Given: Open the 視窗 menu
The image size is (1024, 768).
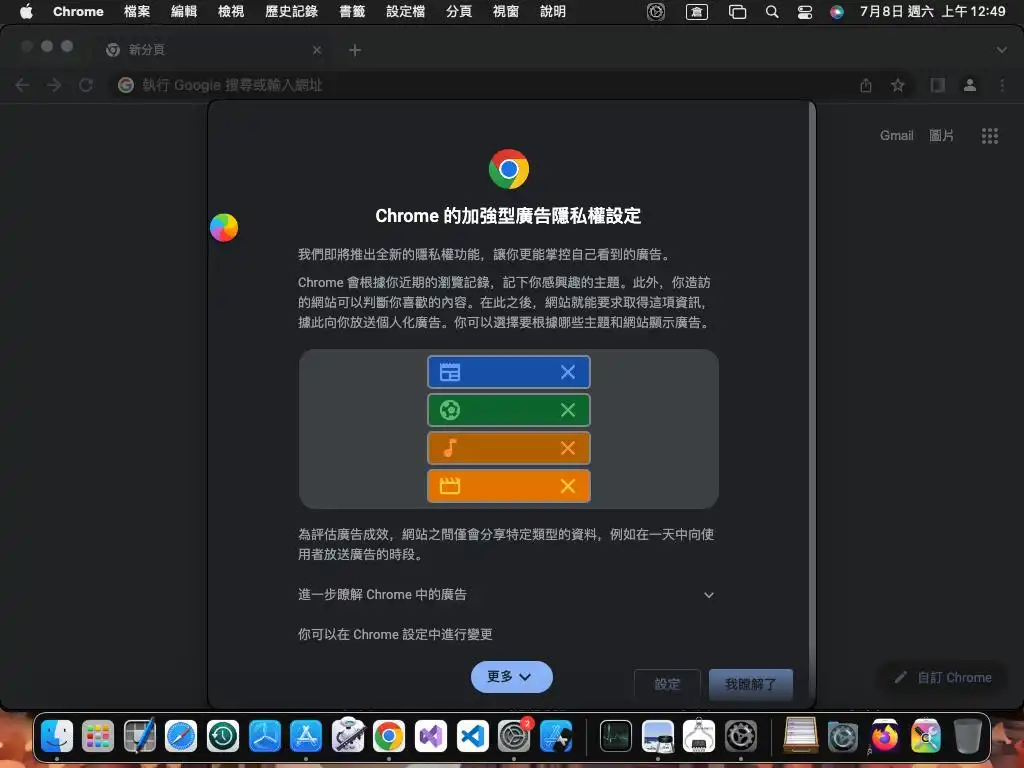Looking at the screenshot, I should click(x=506, y=12).
